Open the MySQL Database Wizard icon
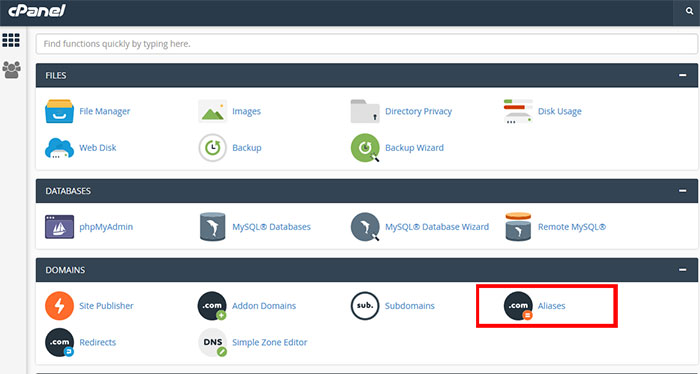Screen dimensions: 700x374 pyautogui.click(x=365, y=227)
